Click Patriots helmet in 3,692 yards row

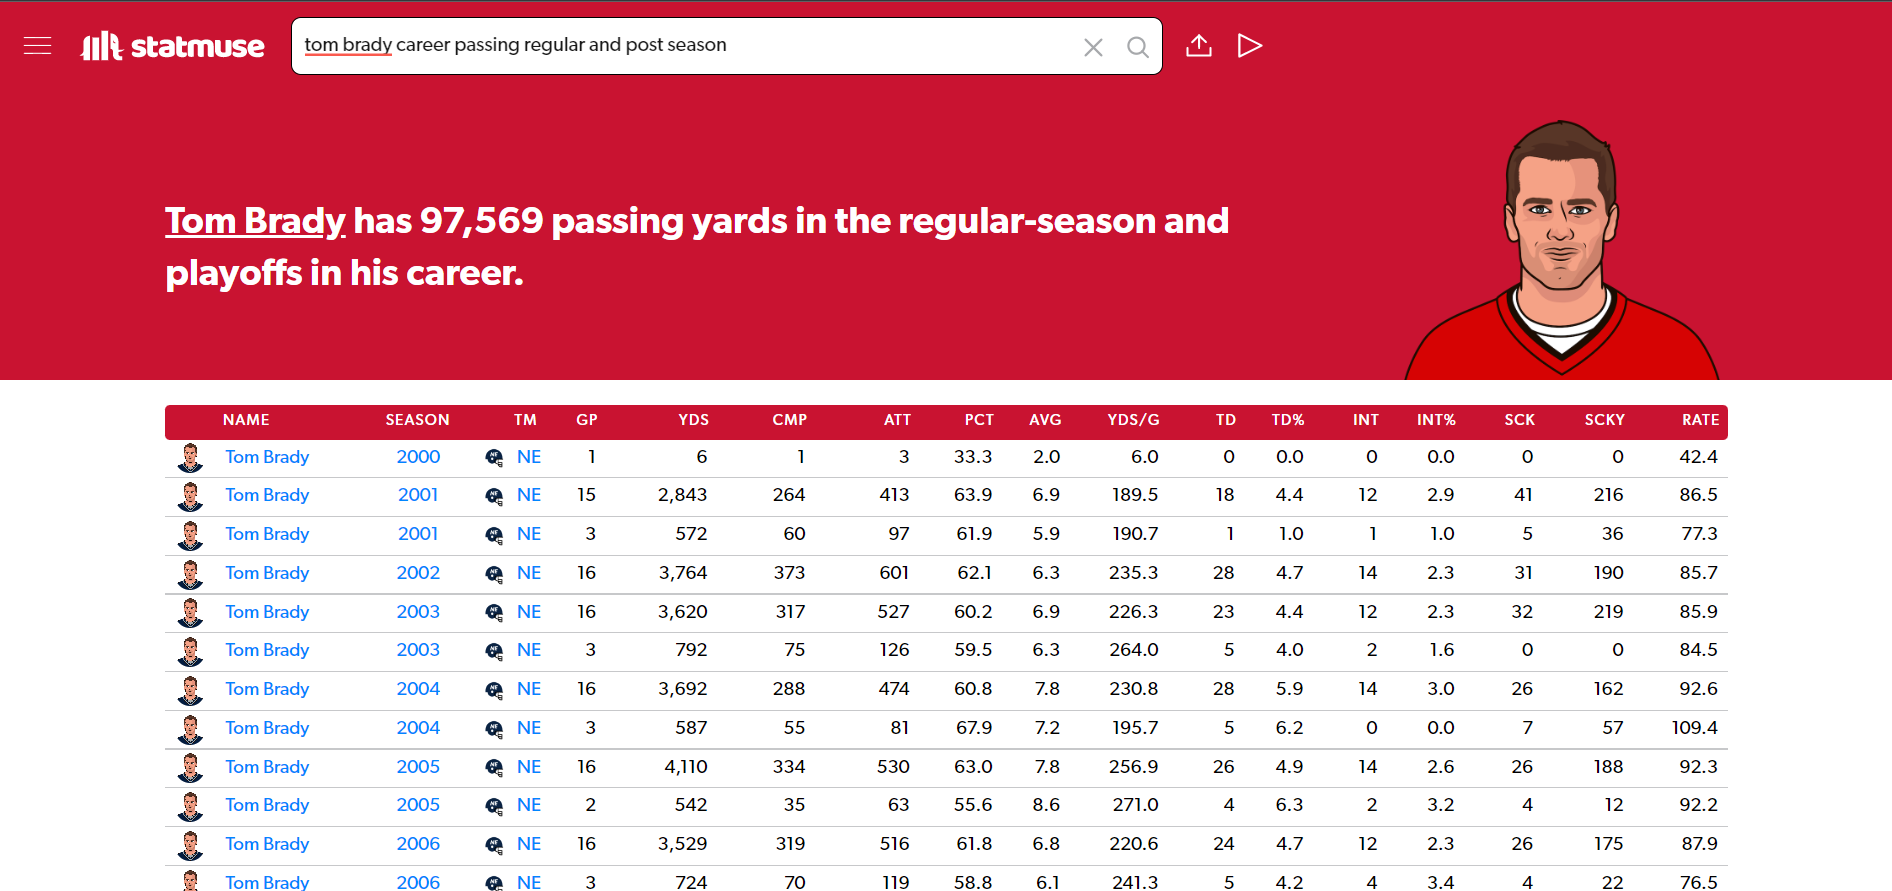pos(494,690)
